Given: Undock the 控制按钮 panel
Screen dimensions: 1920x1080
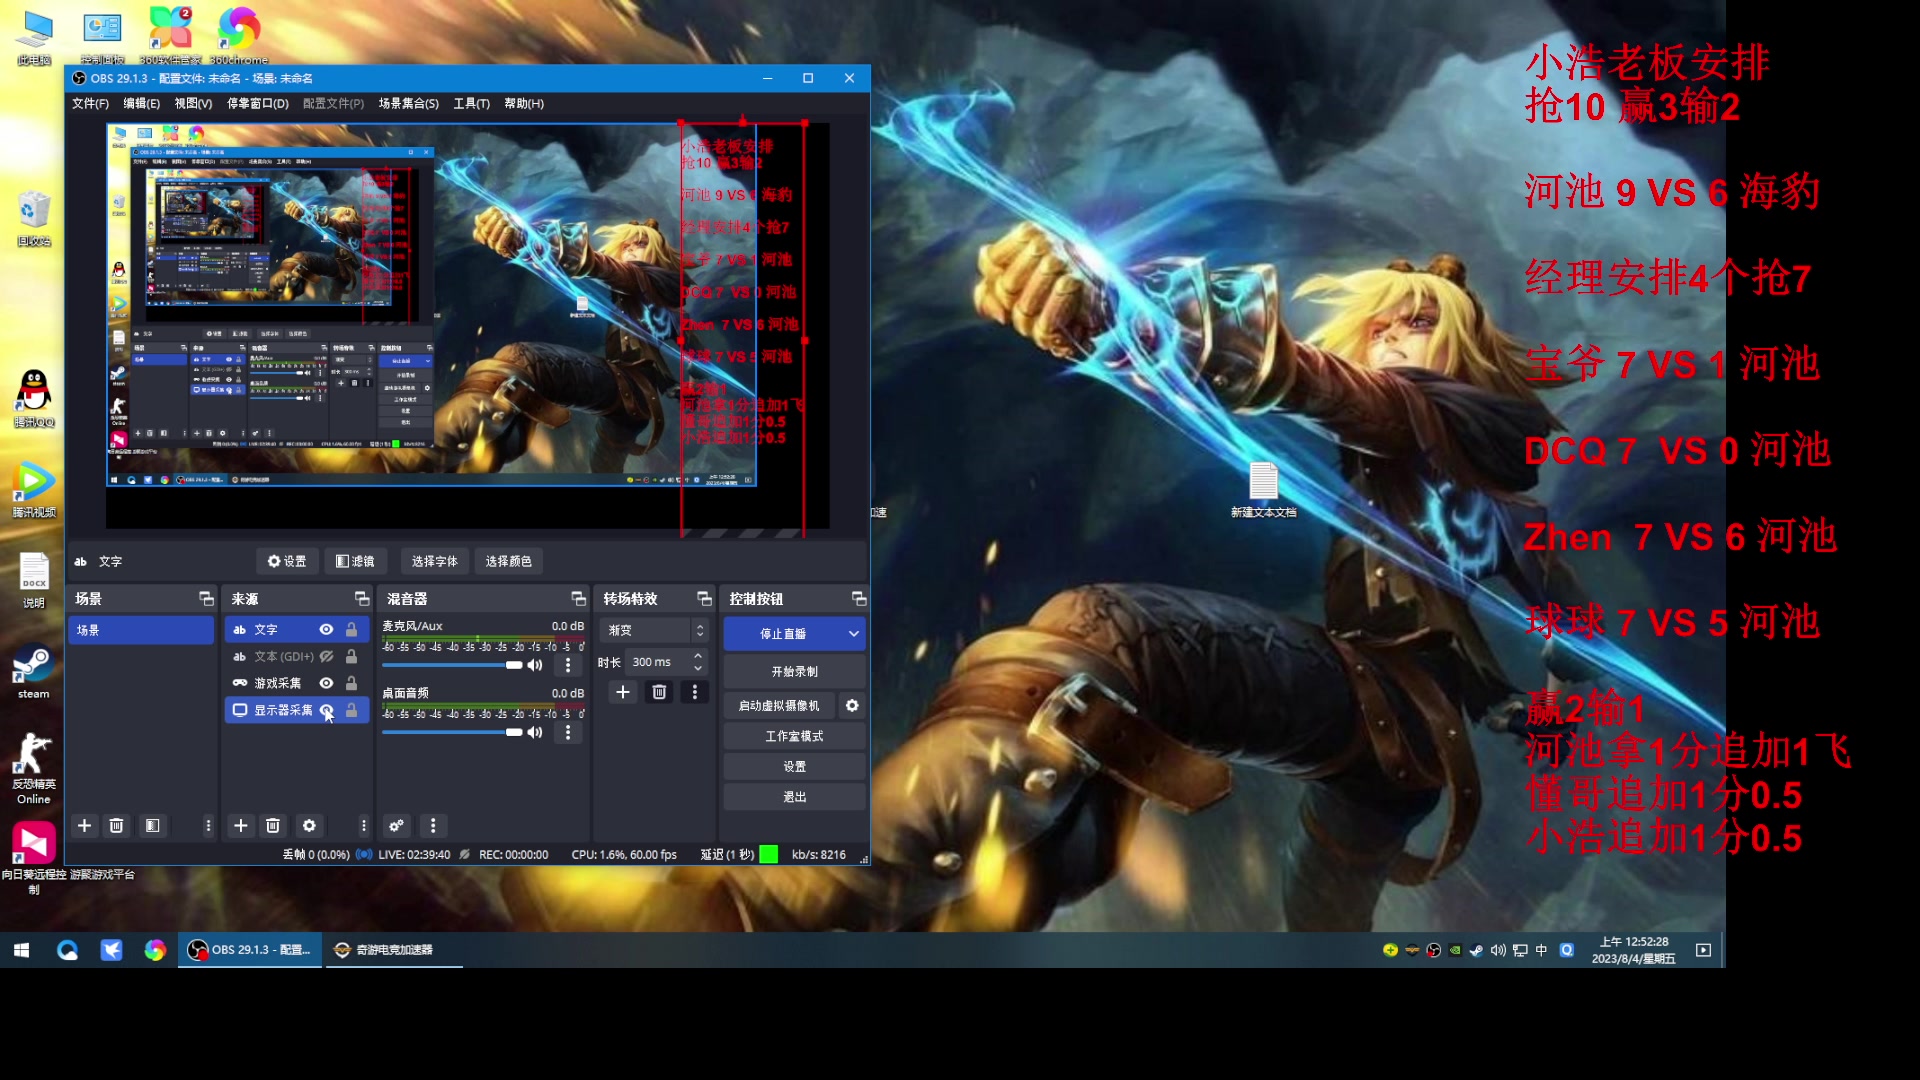Looking at the screenshot, I should coord(858,598).
